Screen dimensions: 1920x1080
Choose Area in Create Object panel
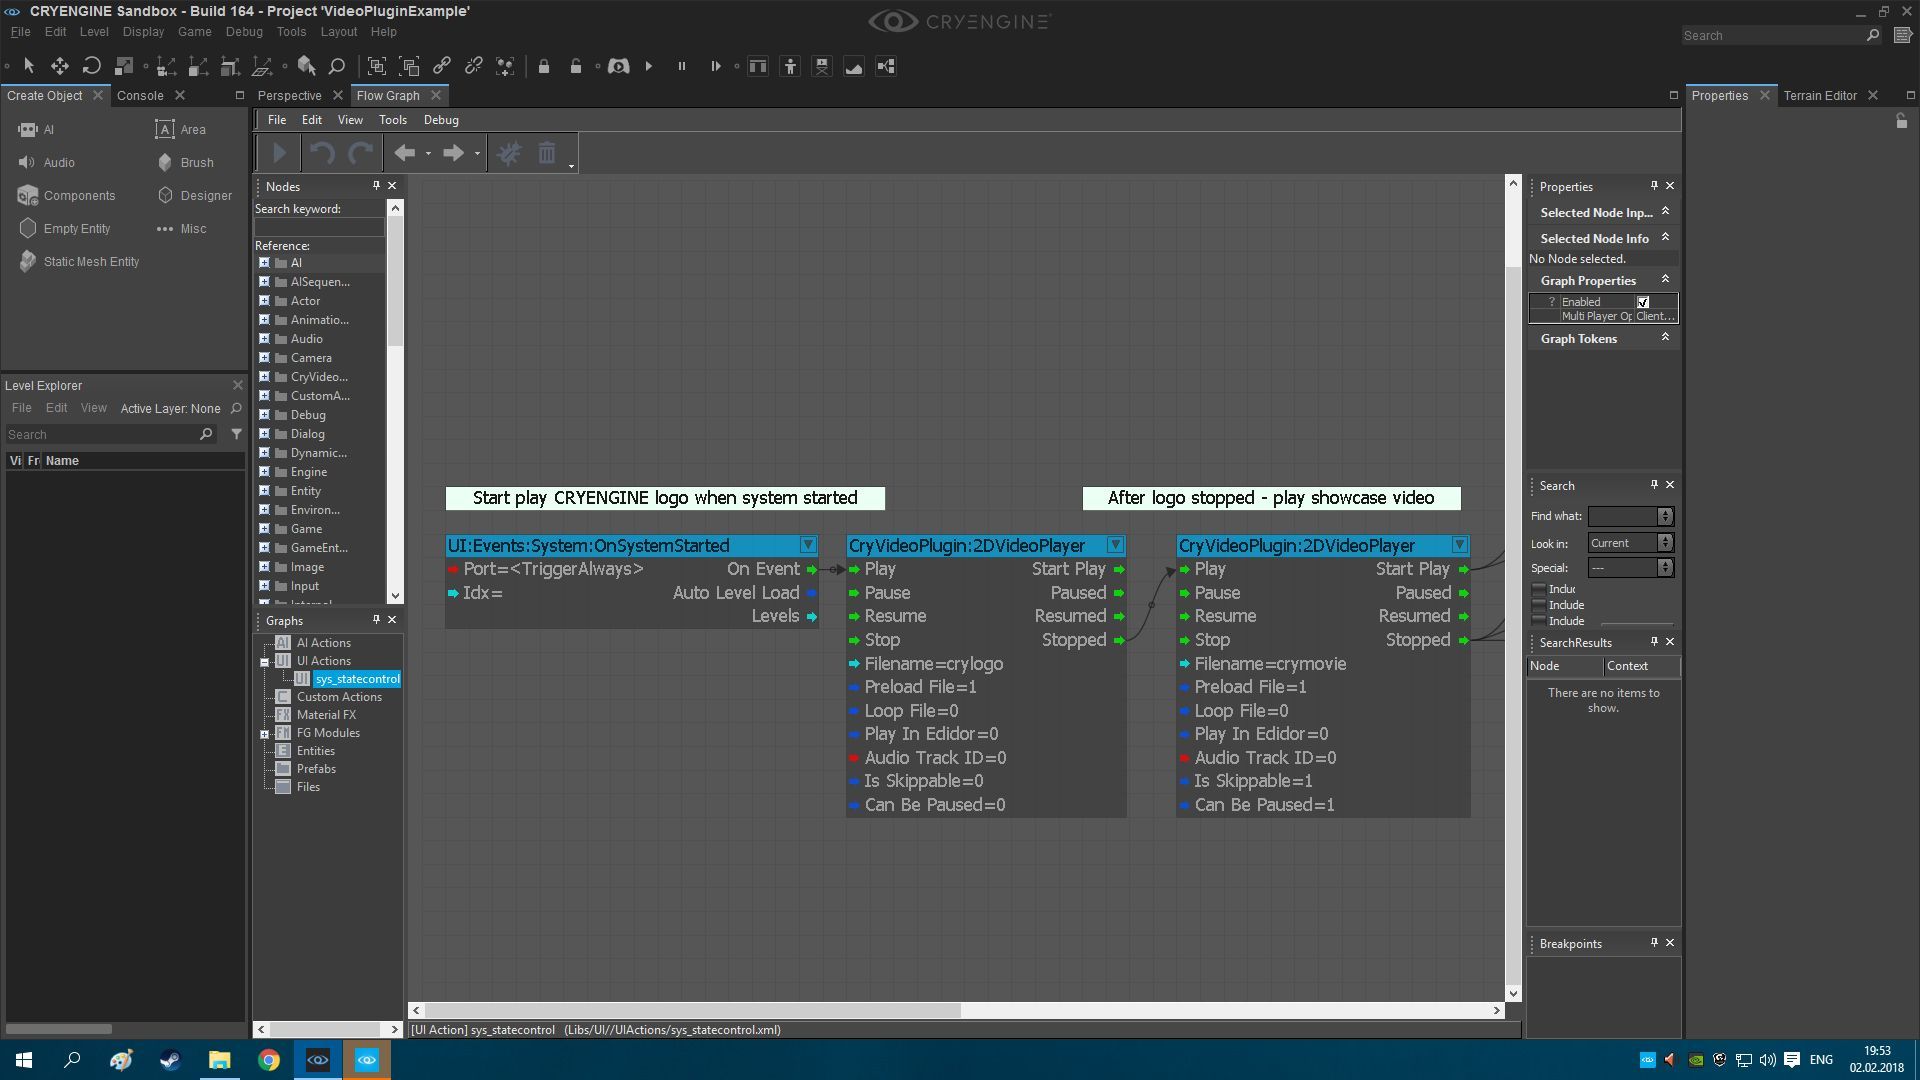181,130
